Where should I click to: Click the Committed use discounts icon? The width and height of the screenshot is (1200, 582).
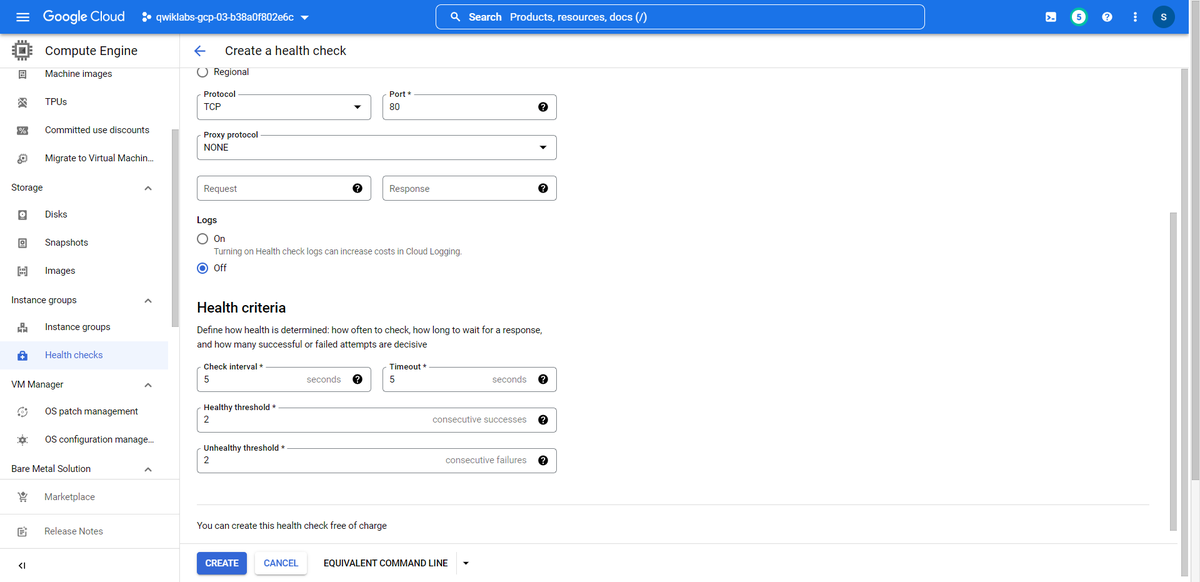[x=22, y=130]
